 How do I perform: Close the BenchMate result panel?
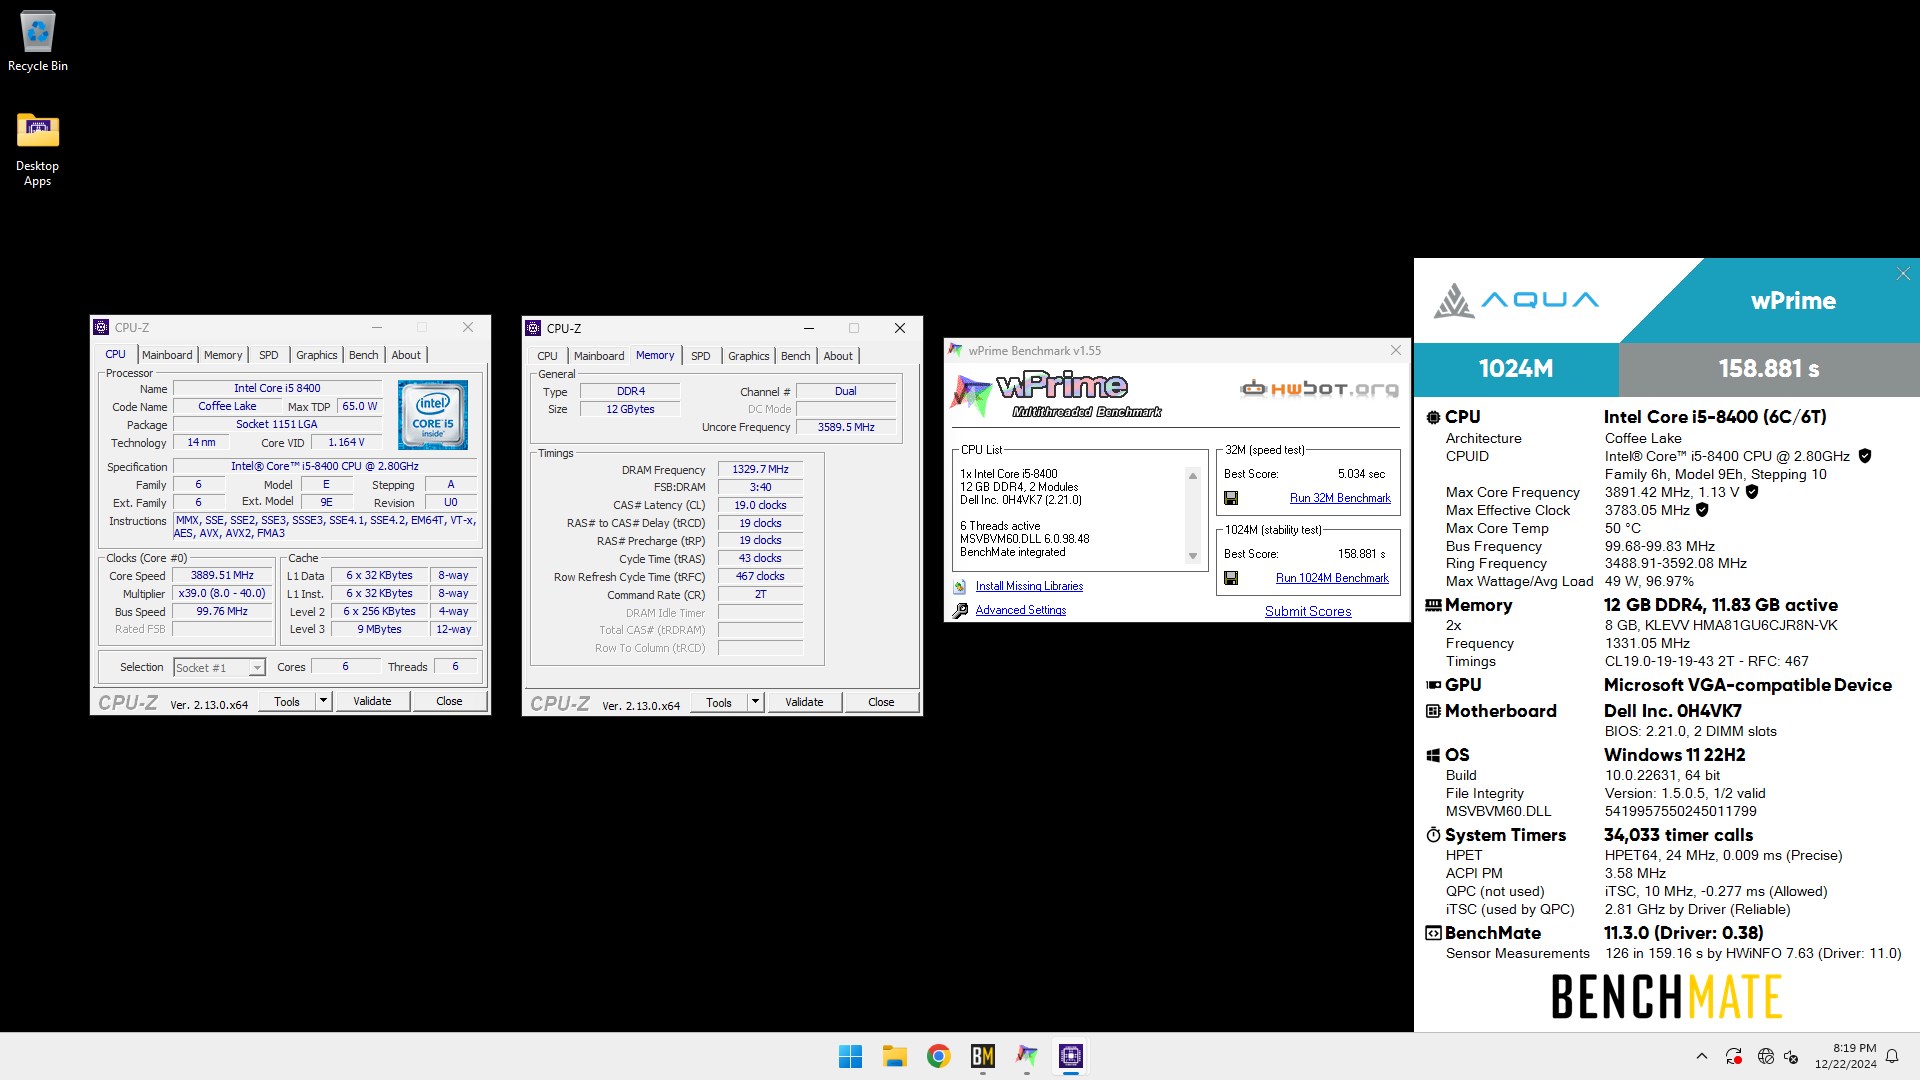(x=1903, y=274)
